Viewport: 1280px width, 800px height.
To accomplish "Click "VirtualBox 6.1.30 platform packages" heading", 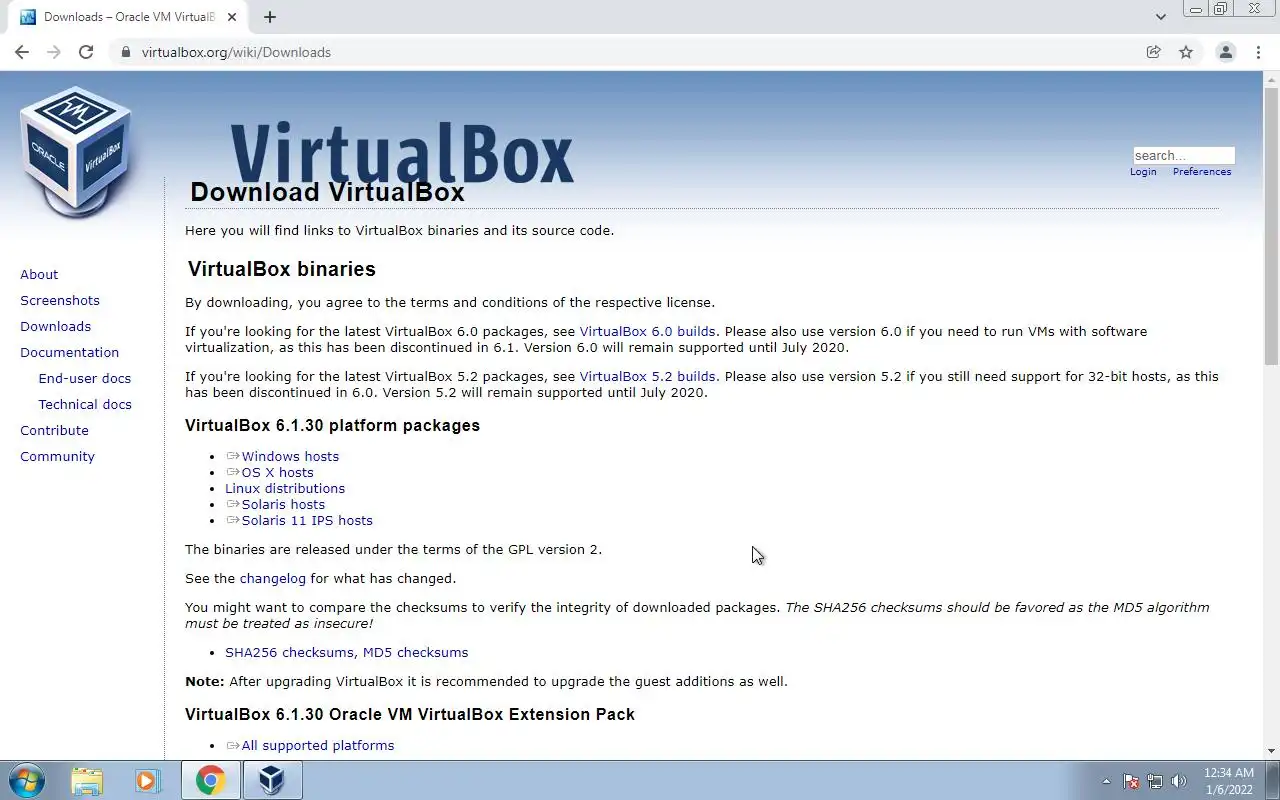I will (332, 425).
